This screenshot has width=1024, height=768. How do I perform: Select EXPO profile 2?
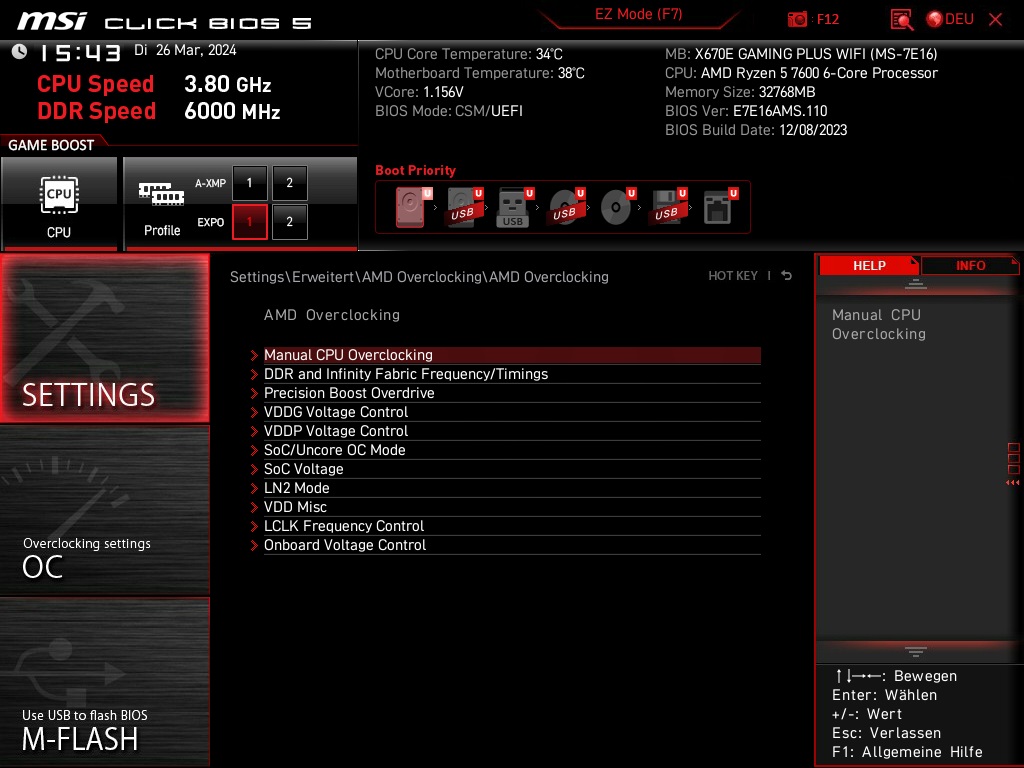pos(289,222)
